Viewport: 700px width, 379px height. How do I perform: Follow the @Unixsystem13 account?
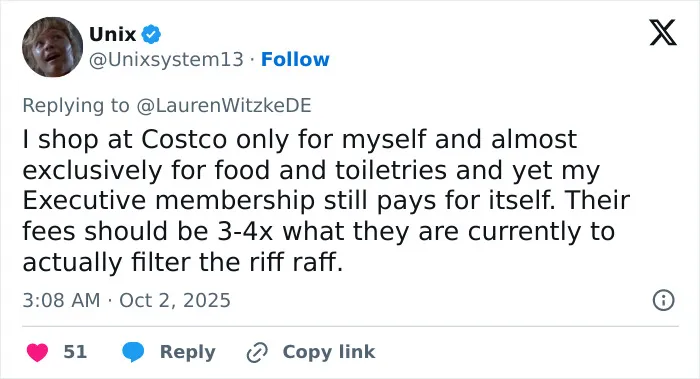pyautogui.click(x=295, y=59)
